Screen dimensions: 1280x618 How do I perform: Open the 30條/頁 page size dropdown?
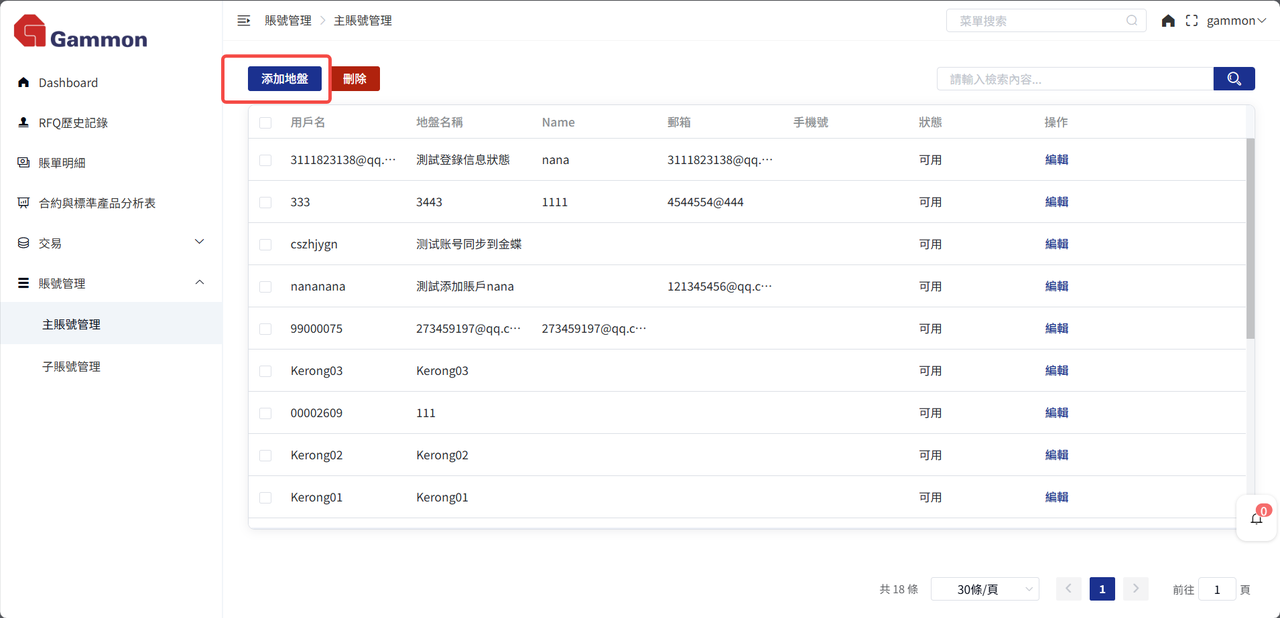[984, 589]
